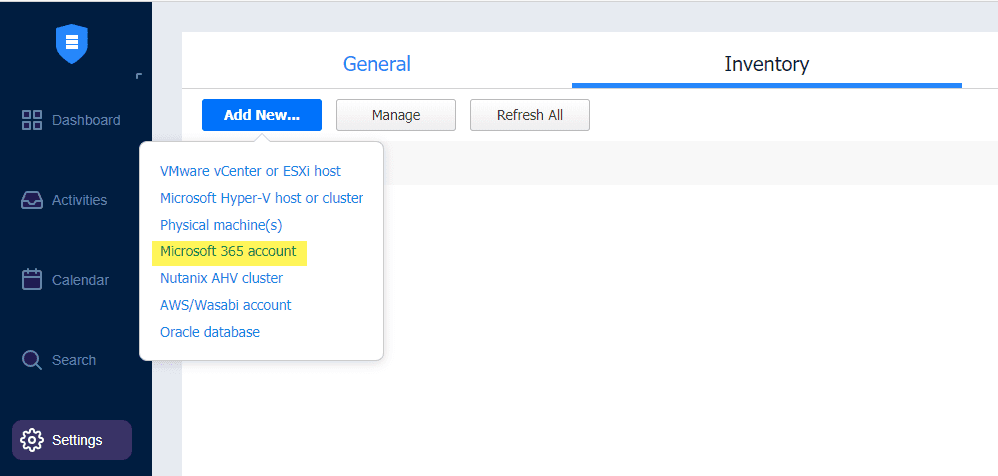Choose the highlighted Microsoft 365 account option
998x476 pixels.
coord(229,251)
